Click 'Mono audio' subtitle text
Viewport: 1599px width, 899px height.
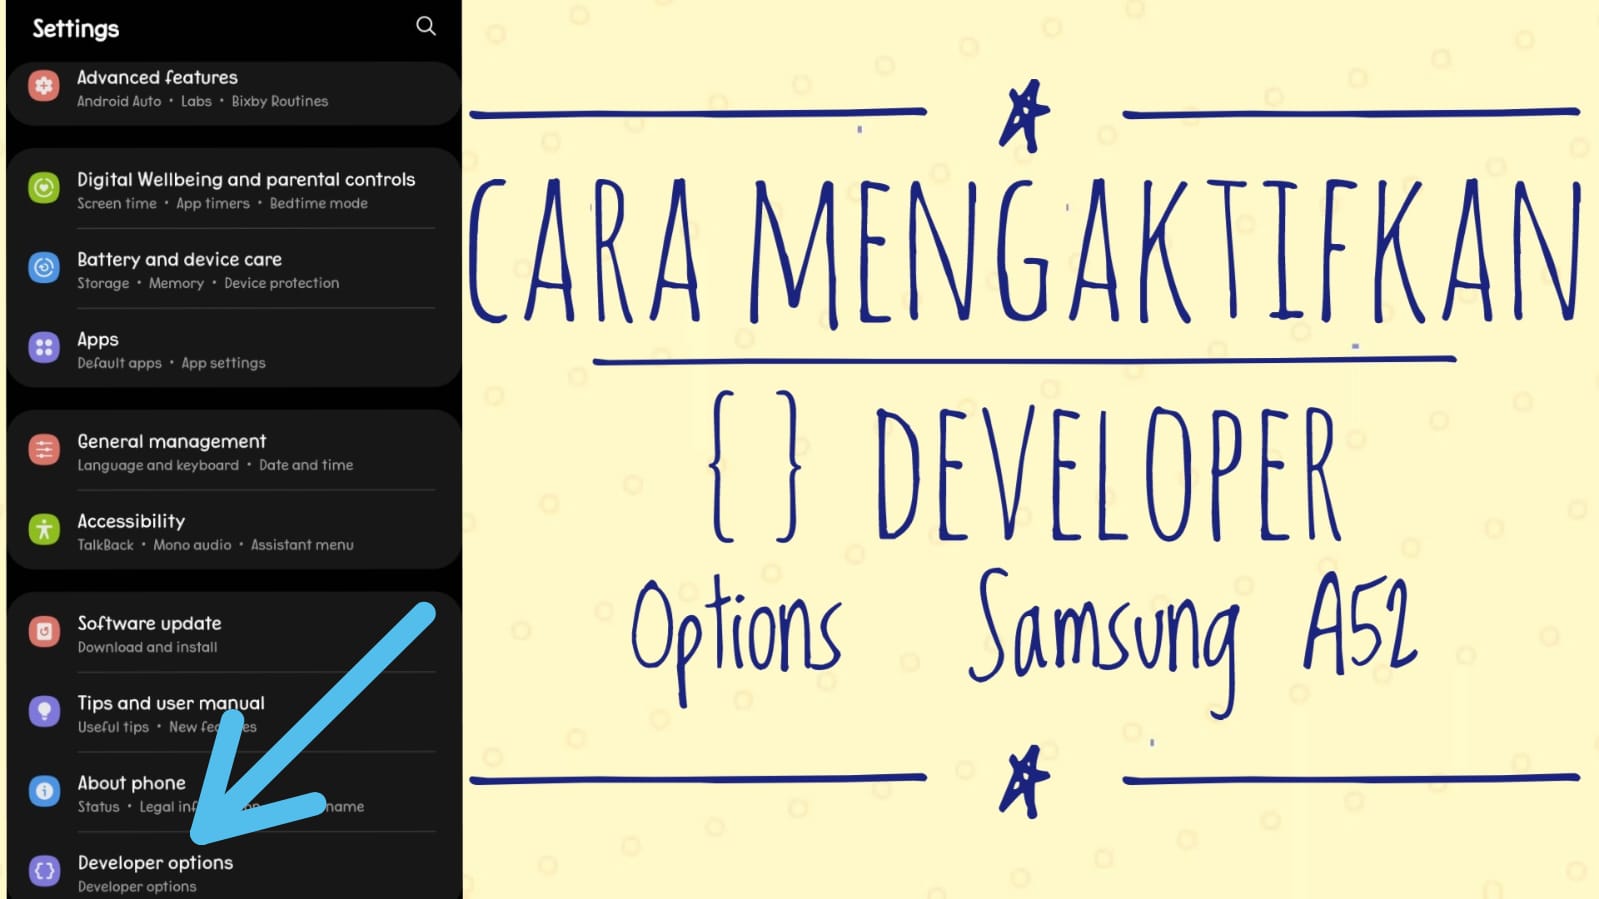(x=192, y=545)
